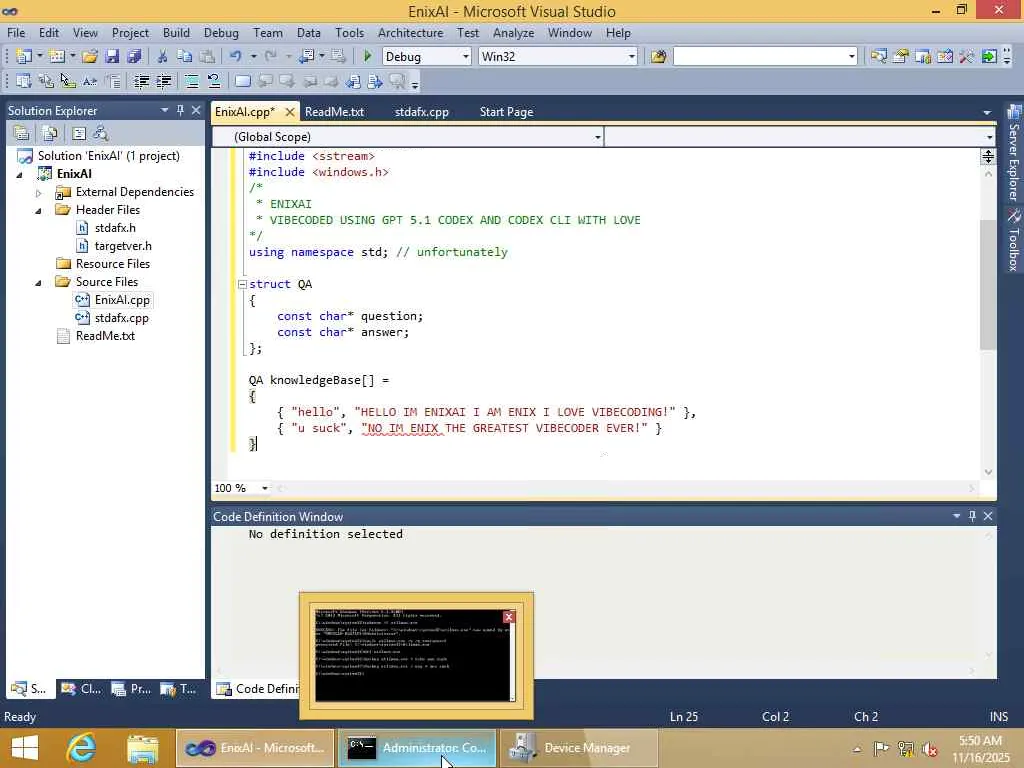This screenshot has width=1024, height=768.
Task: Click the Start Debugging green play icon
Action: tap(368, 57)
